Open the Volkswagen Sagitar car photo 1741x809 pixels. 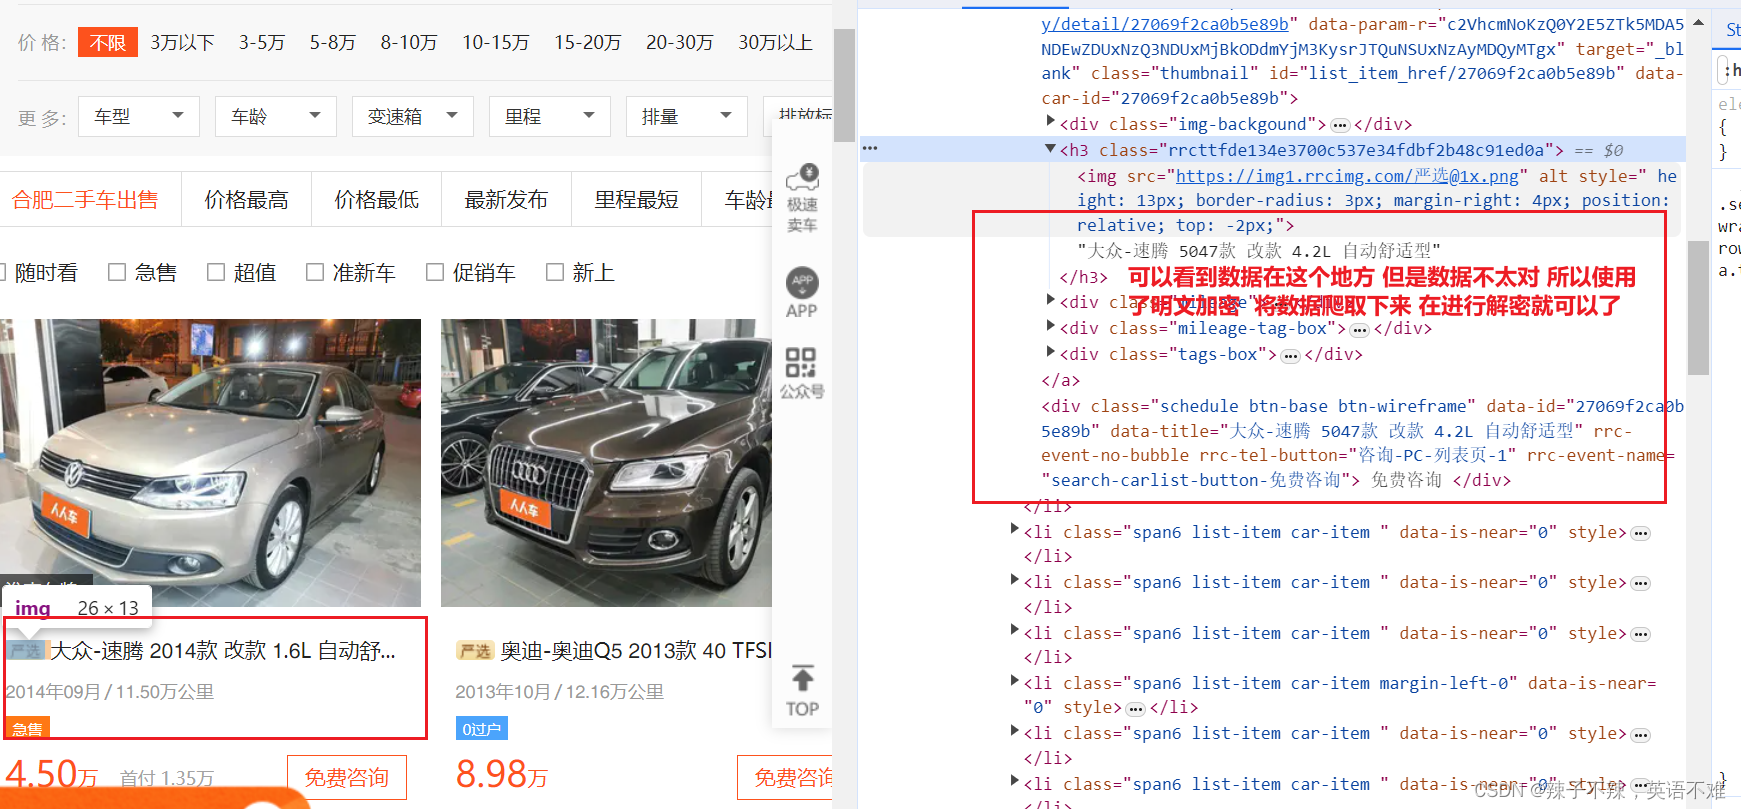click(210, 463)
